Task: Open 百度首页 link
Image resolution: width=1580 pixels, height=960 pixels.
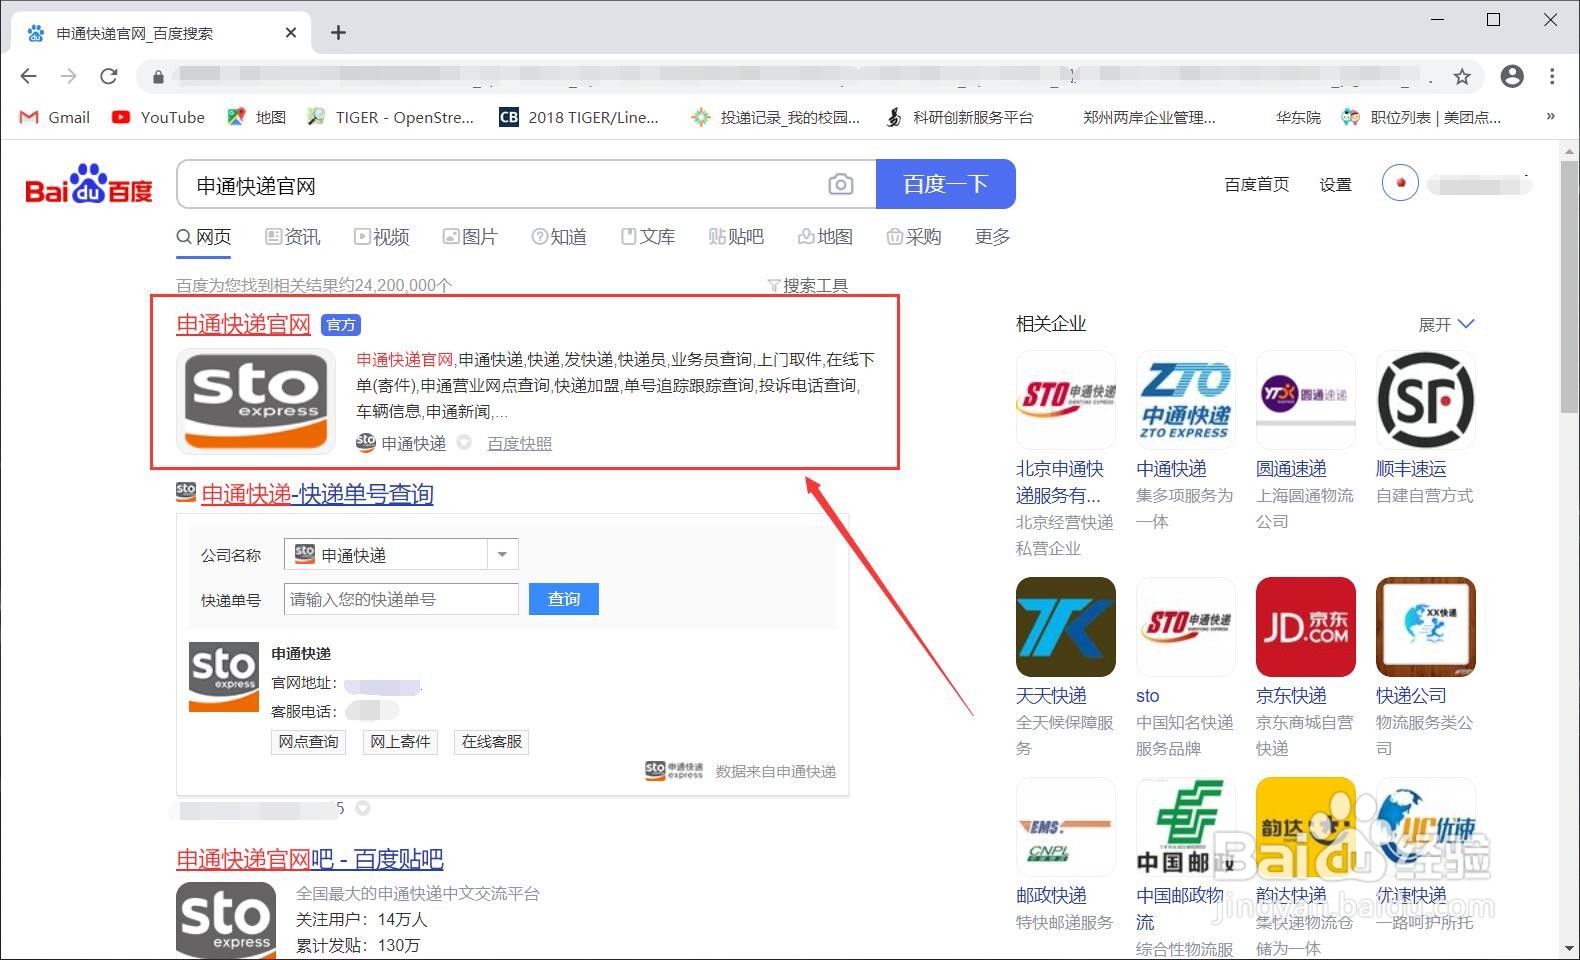Action: coord(1257,185)
